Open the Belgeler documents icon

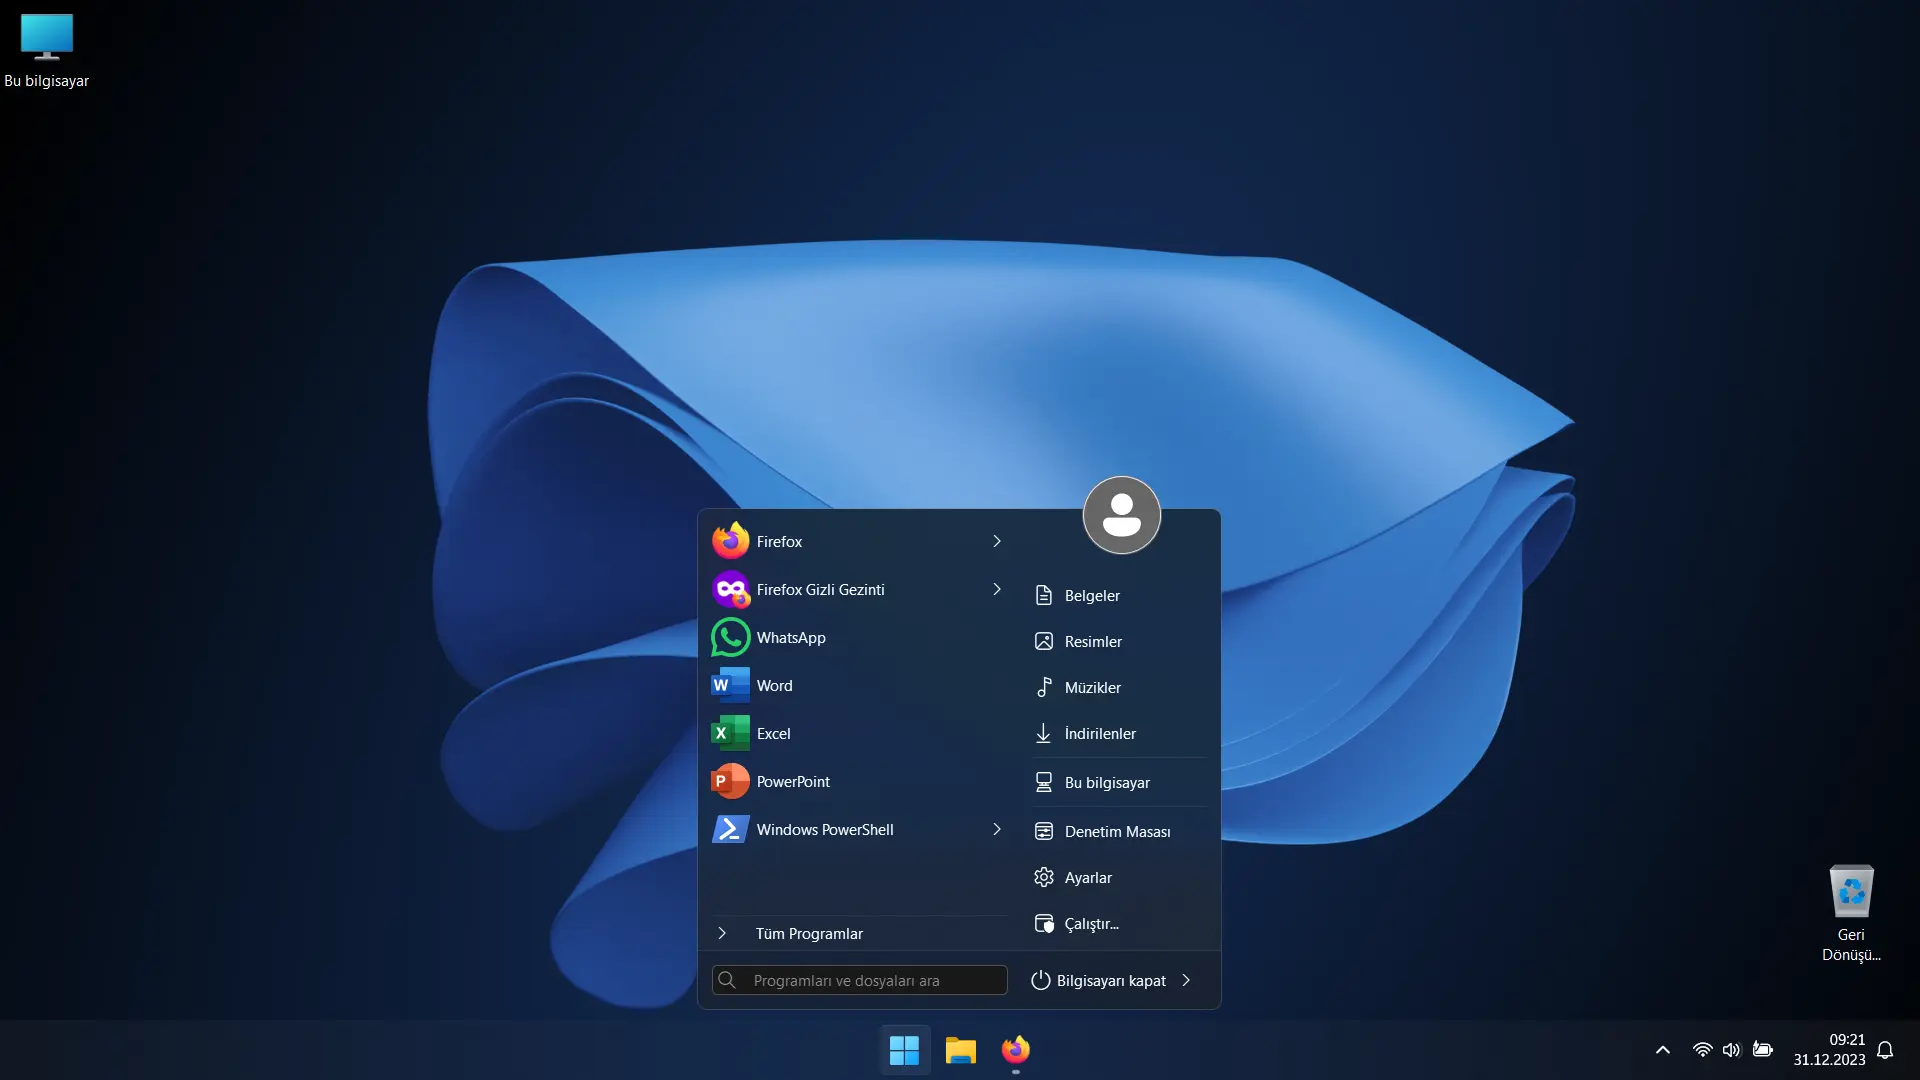pos(1043,595)
